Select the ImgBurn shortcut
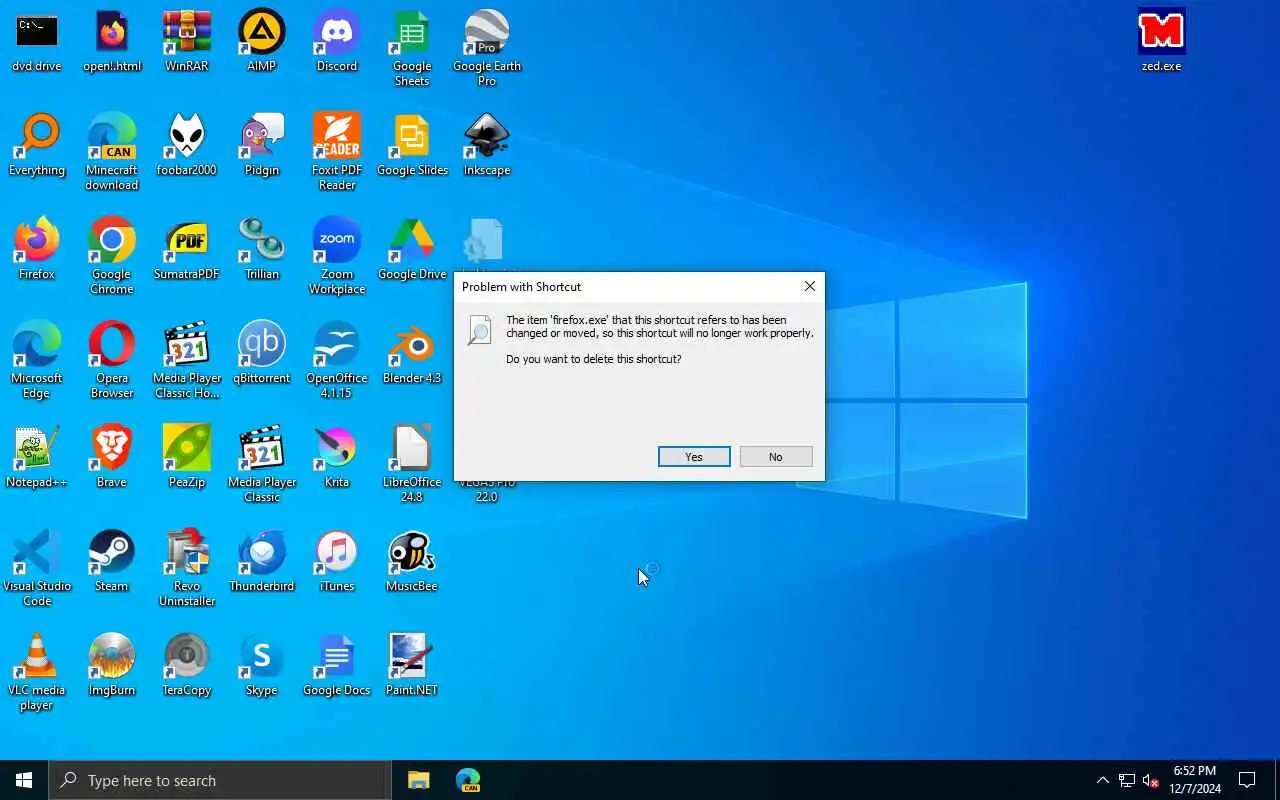This screenshot has width=1280, height=800. coord(112,666)
